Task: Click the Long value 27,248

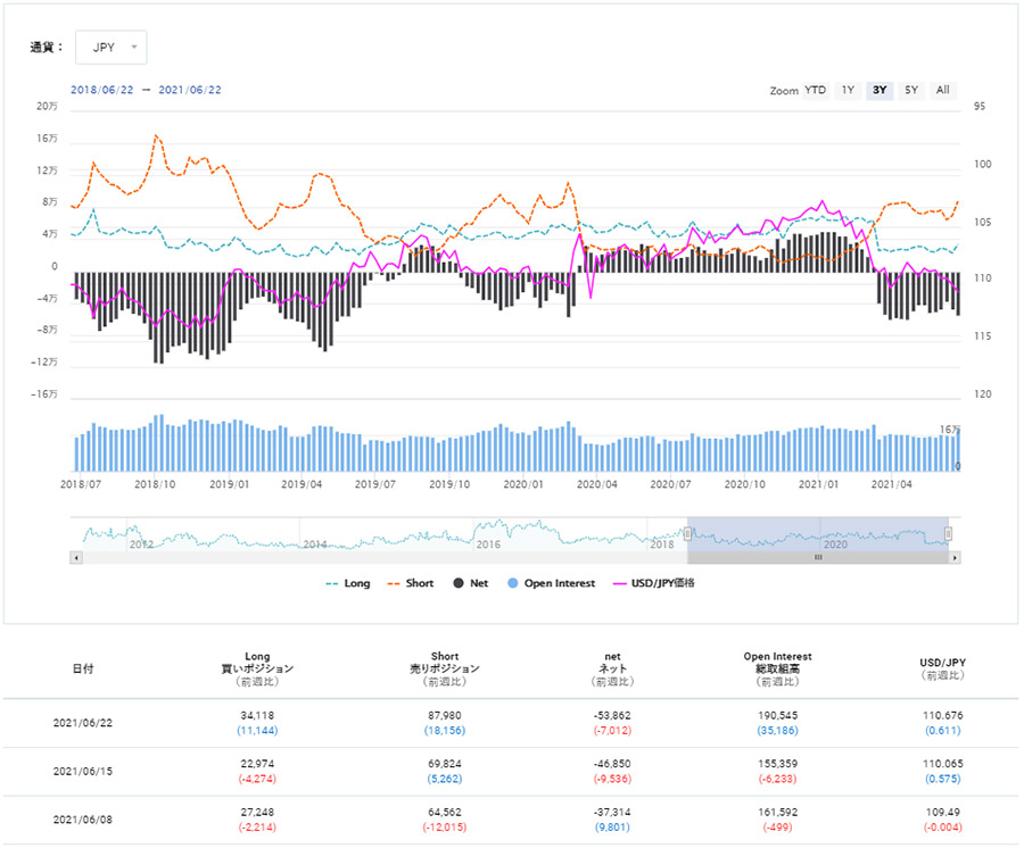Action: pos(257,813)
